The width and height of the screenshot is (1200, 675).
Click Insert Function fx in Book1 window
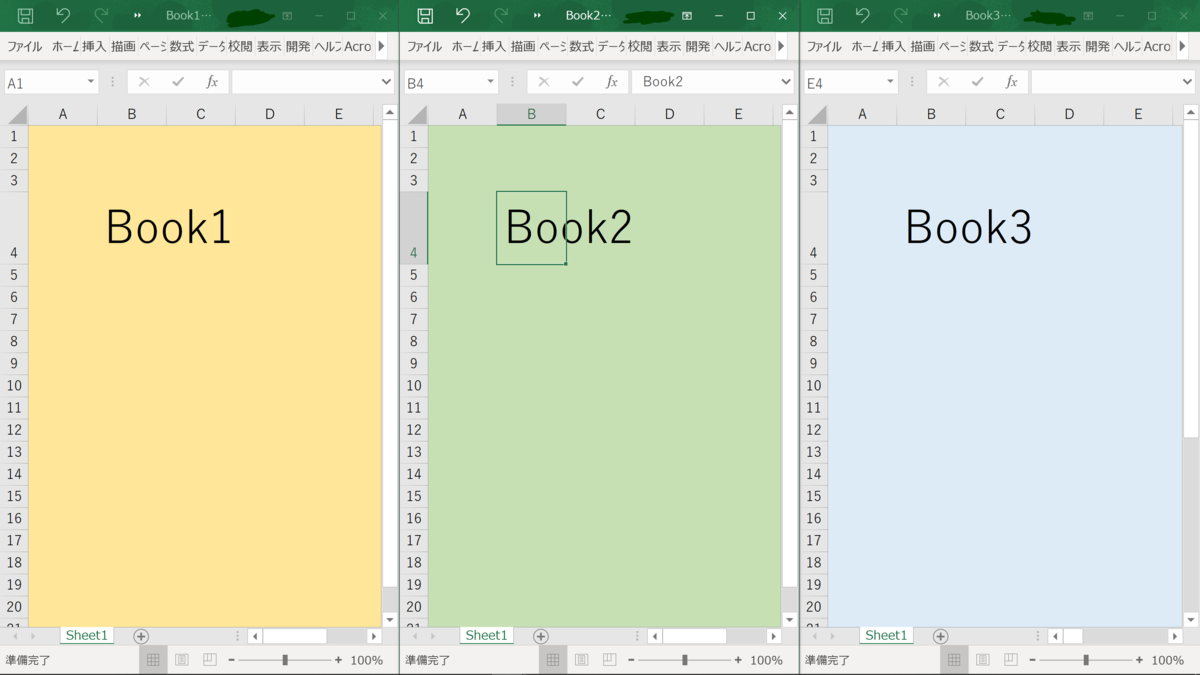coord(212,82)
